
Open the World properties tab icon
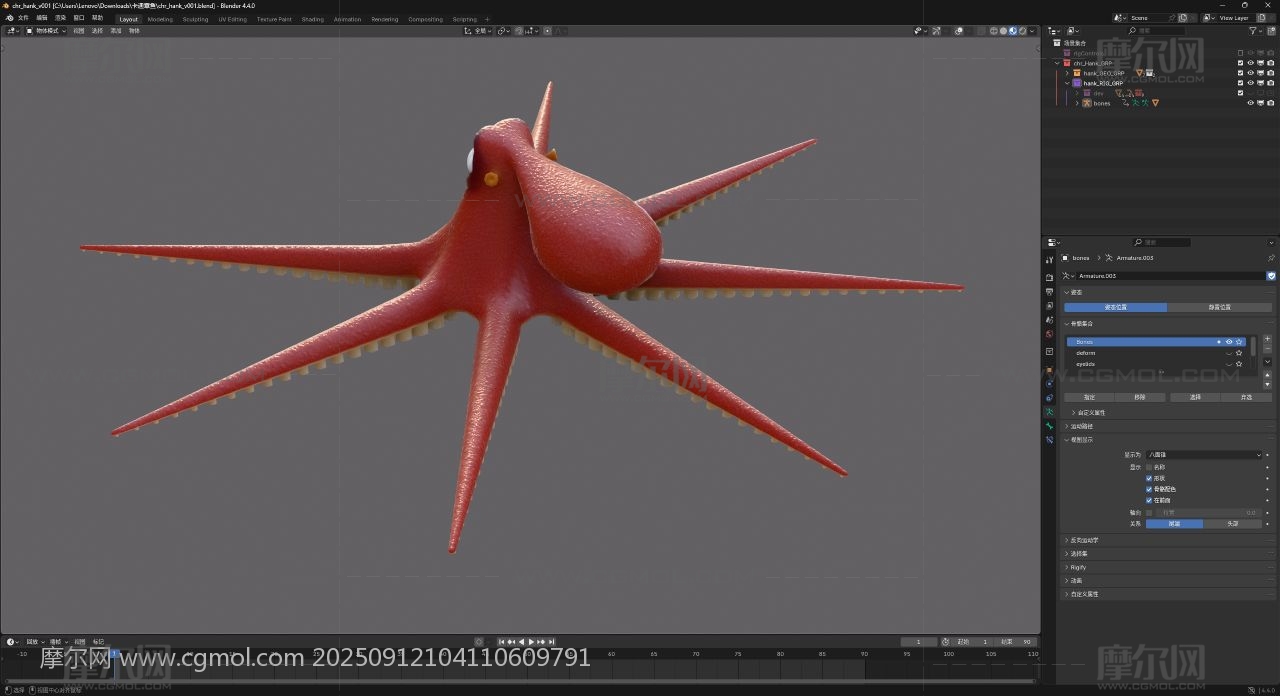coord(1049,333)
